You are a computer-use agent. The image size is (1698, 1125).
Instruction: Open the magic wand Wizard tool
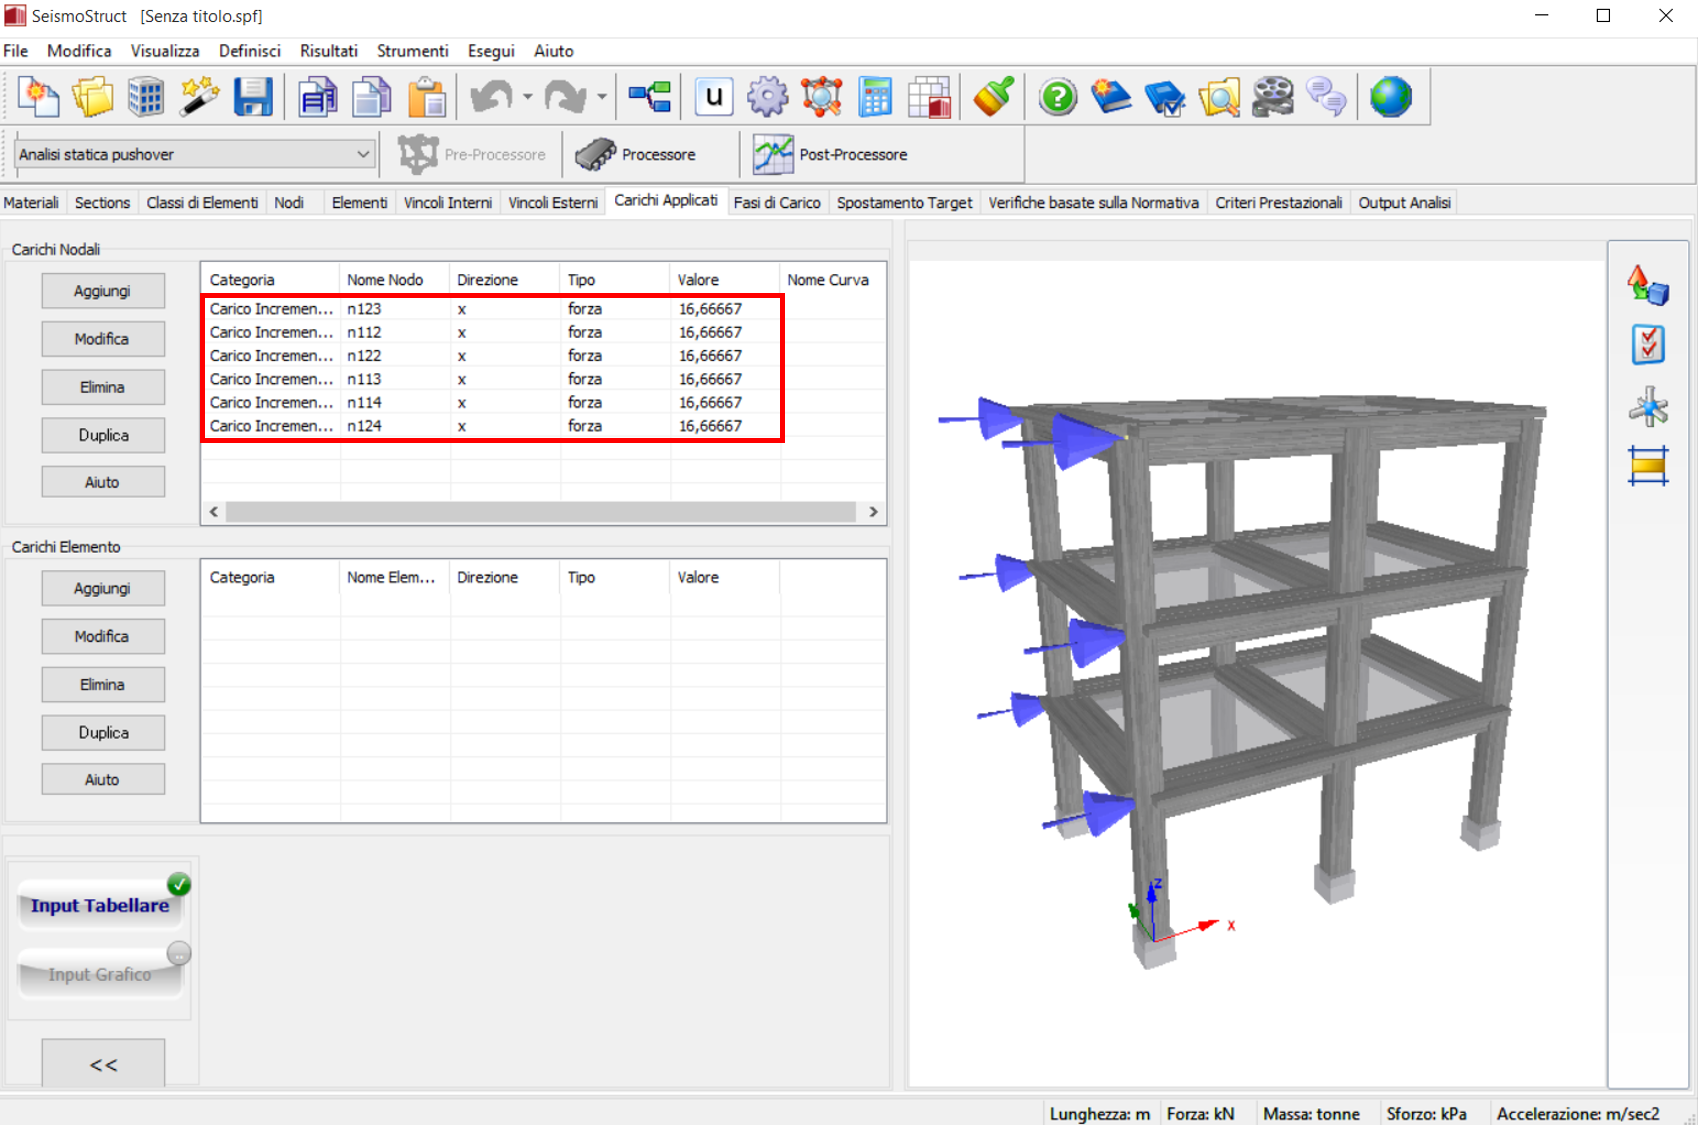click(199, 97)
